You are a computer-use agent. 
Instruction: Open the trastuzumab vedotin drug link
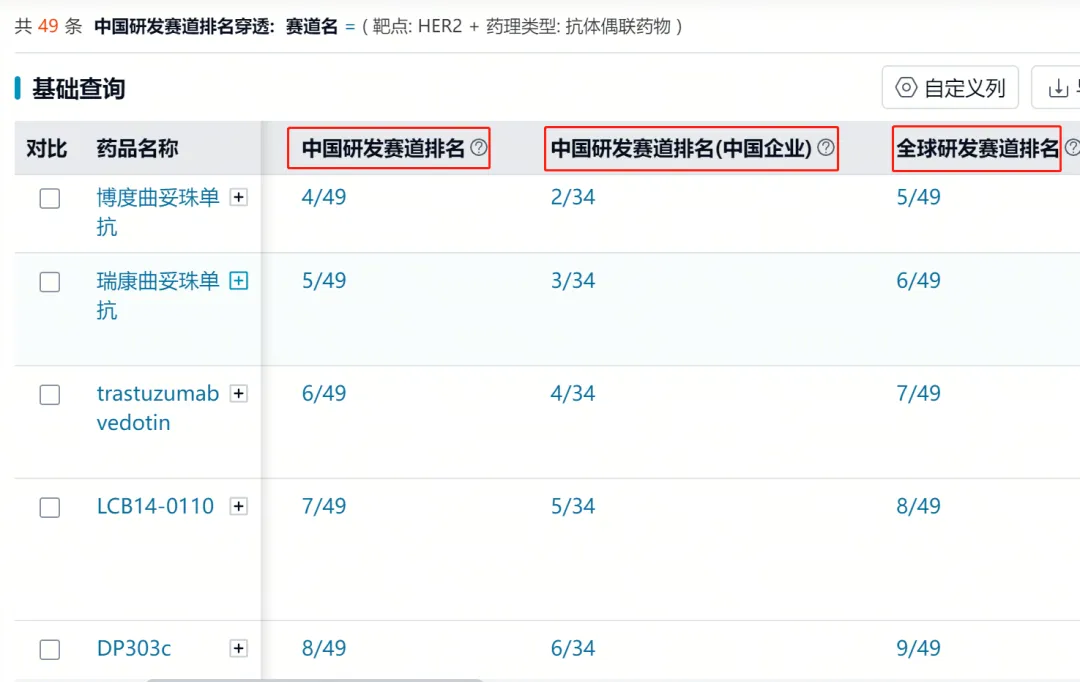pos(158,408)
